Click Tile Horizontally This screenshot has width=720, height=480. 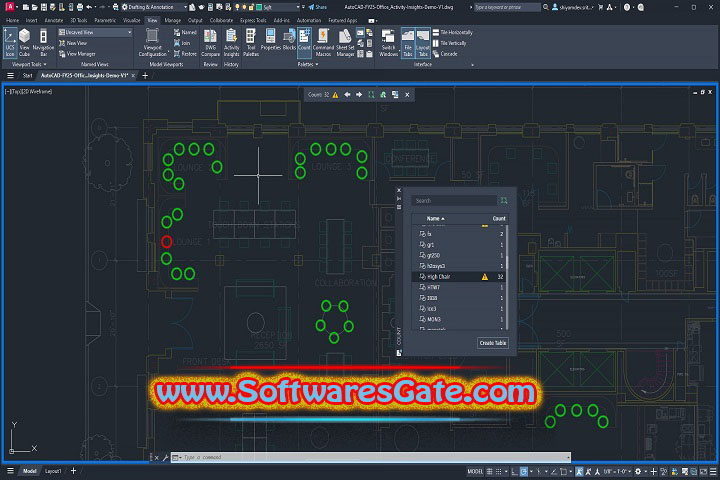(452, 32)
